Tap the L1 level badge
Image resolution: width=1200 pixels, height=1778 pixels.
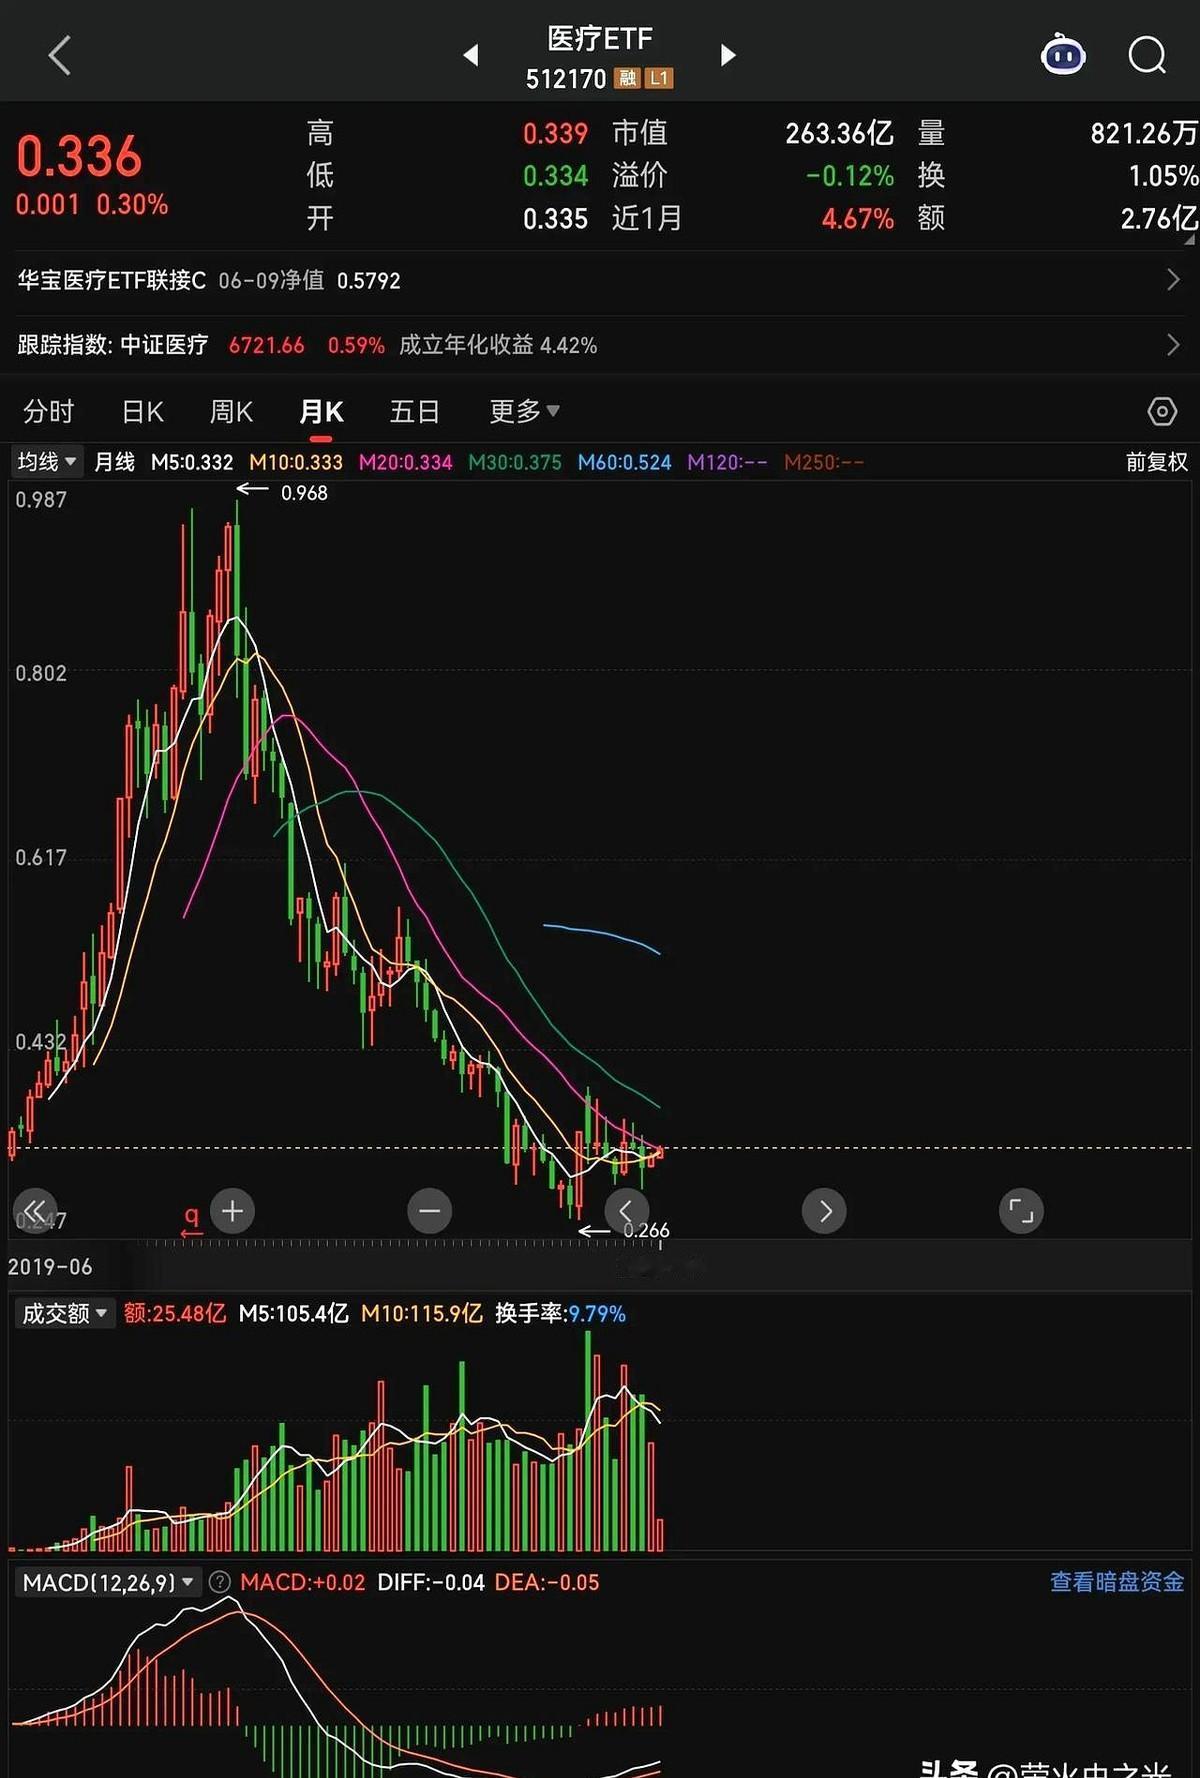point(659,78)
